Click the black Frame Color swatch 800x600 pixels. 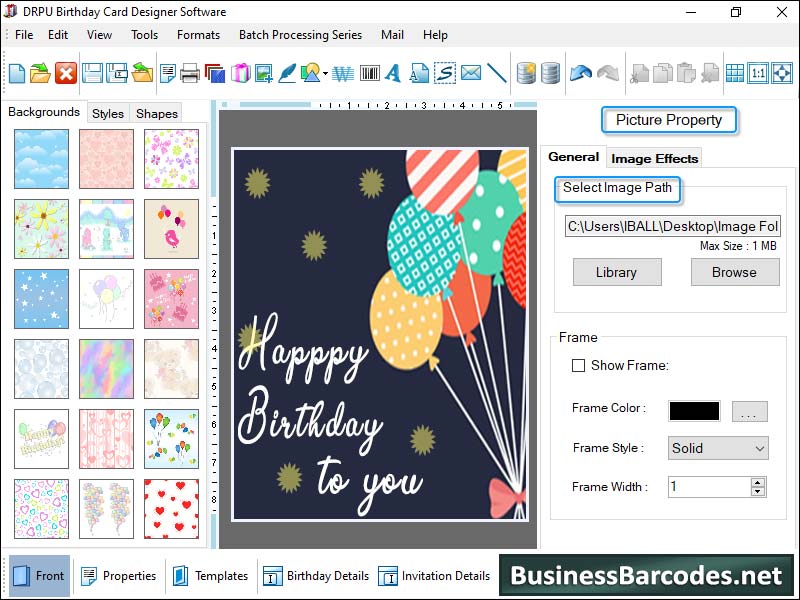[694, 411]
